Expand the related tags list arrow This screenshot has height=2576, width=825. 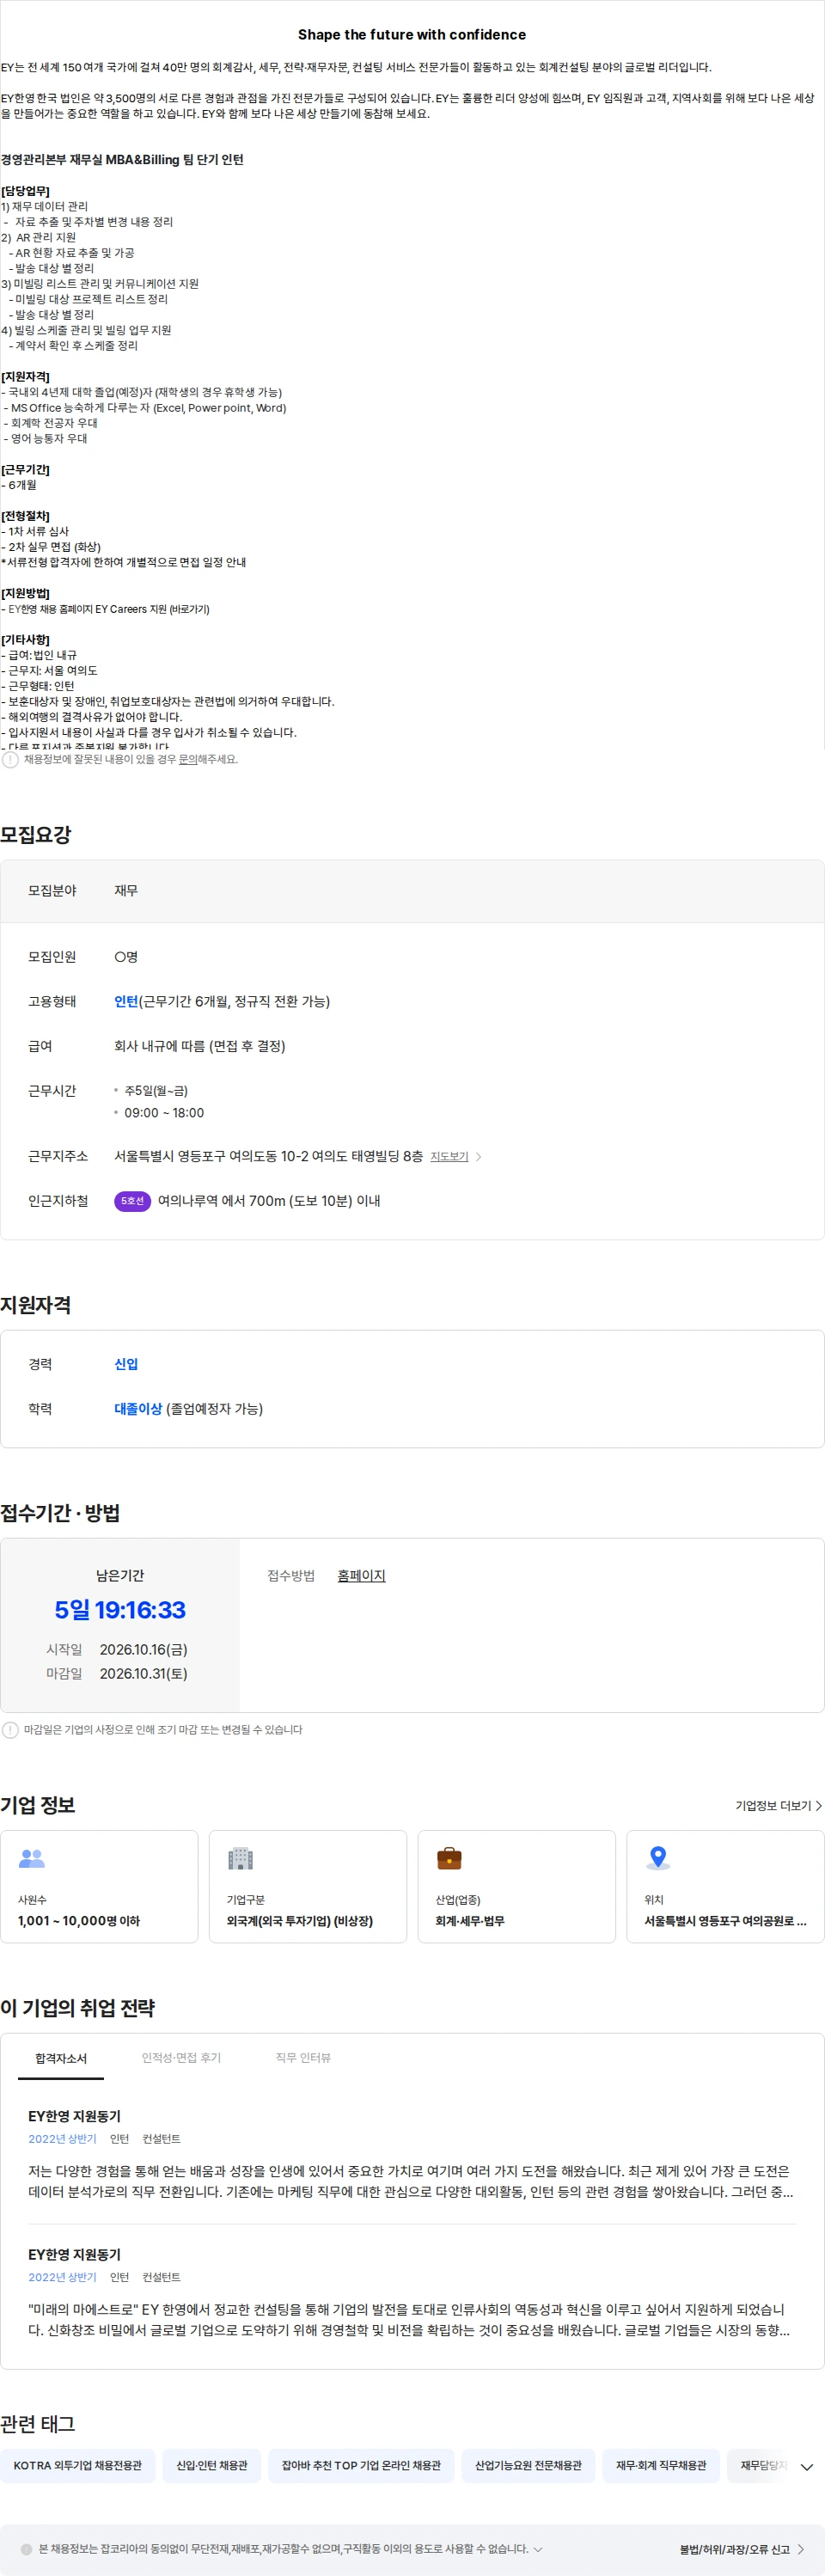tap(807, 2467)
